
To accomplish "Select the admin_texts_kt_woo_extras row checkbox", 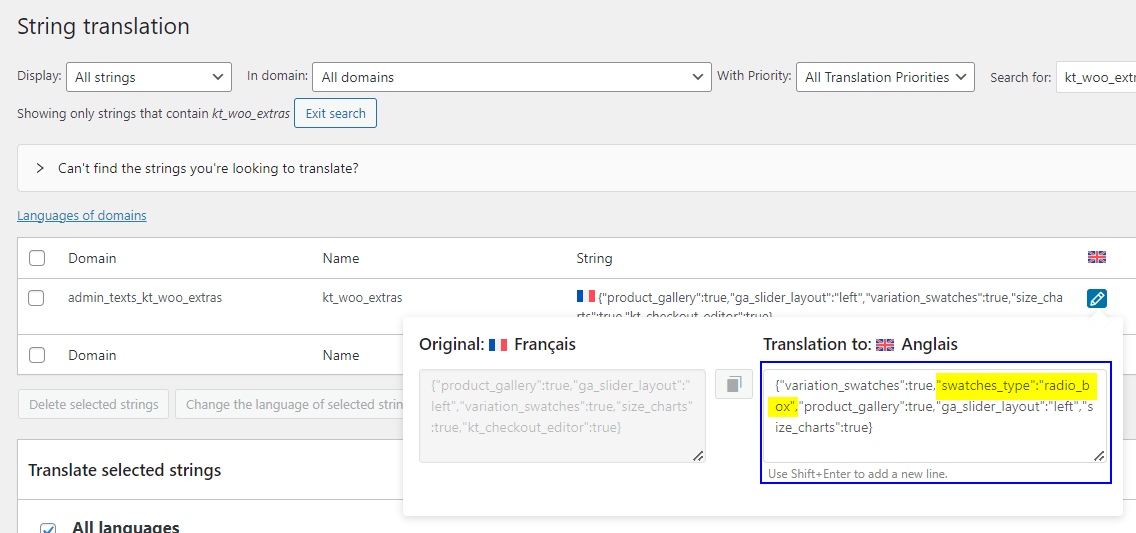I will coord(37,297).
